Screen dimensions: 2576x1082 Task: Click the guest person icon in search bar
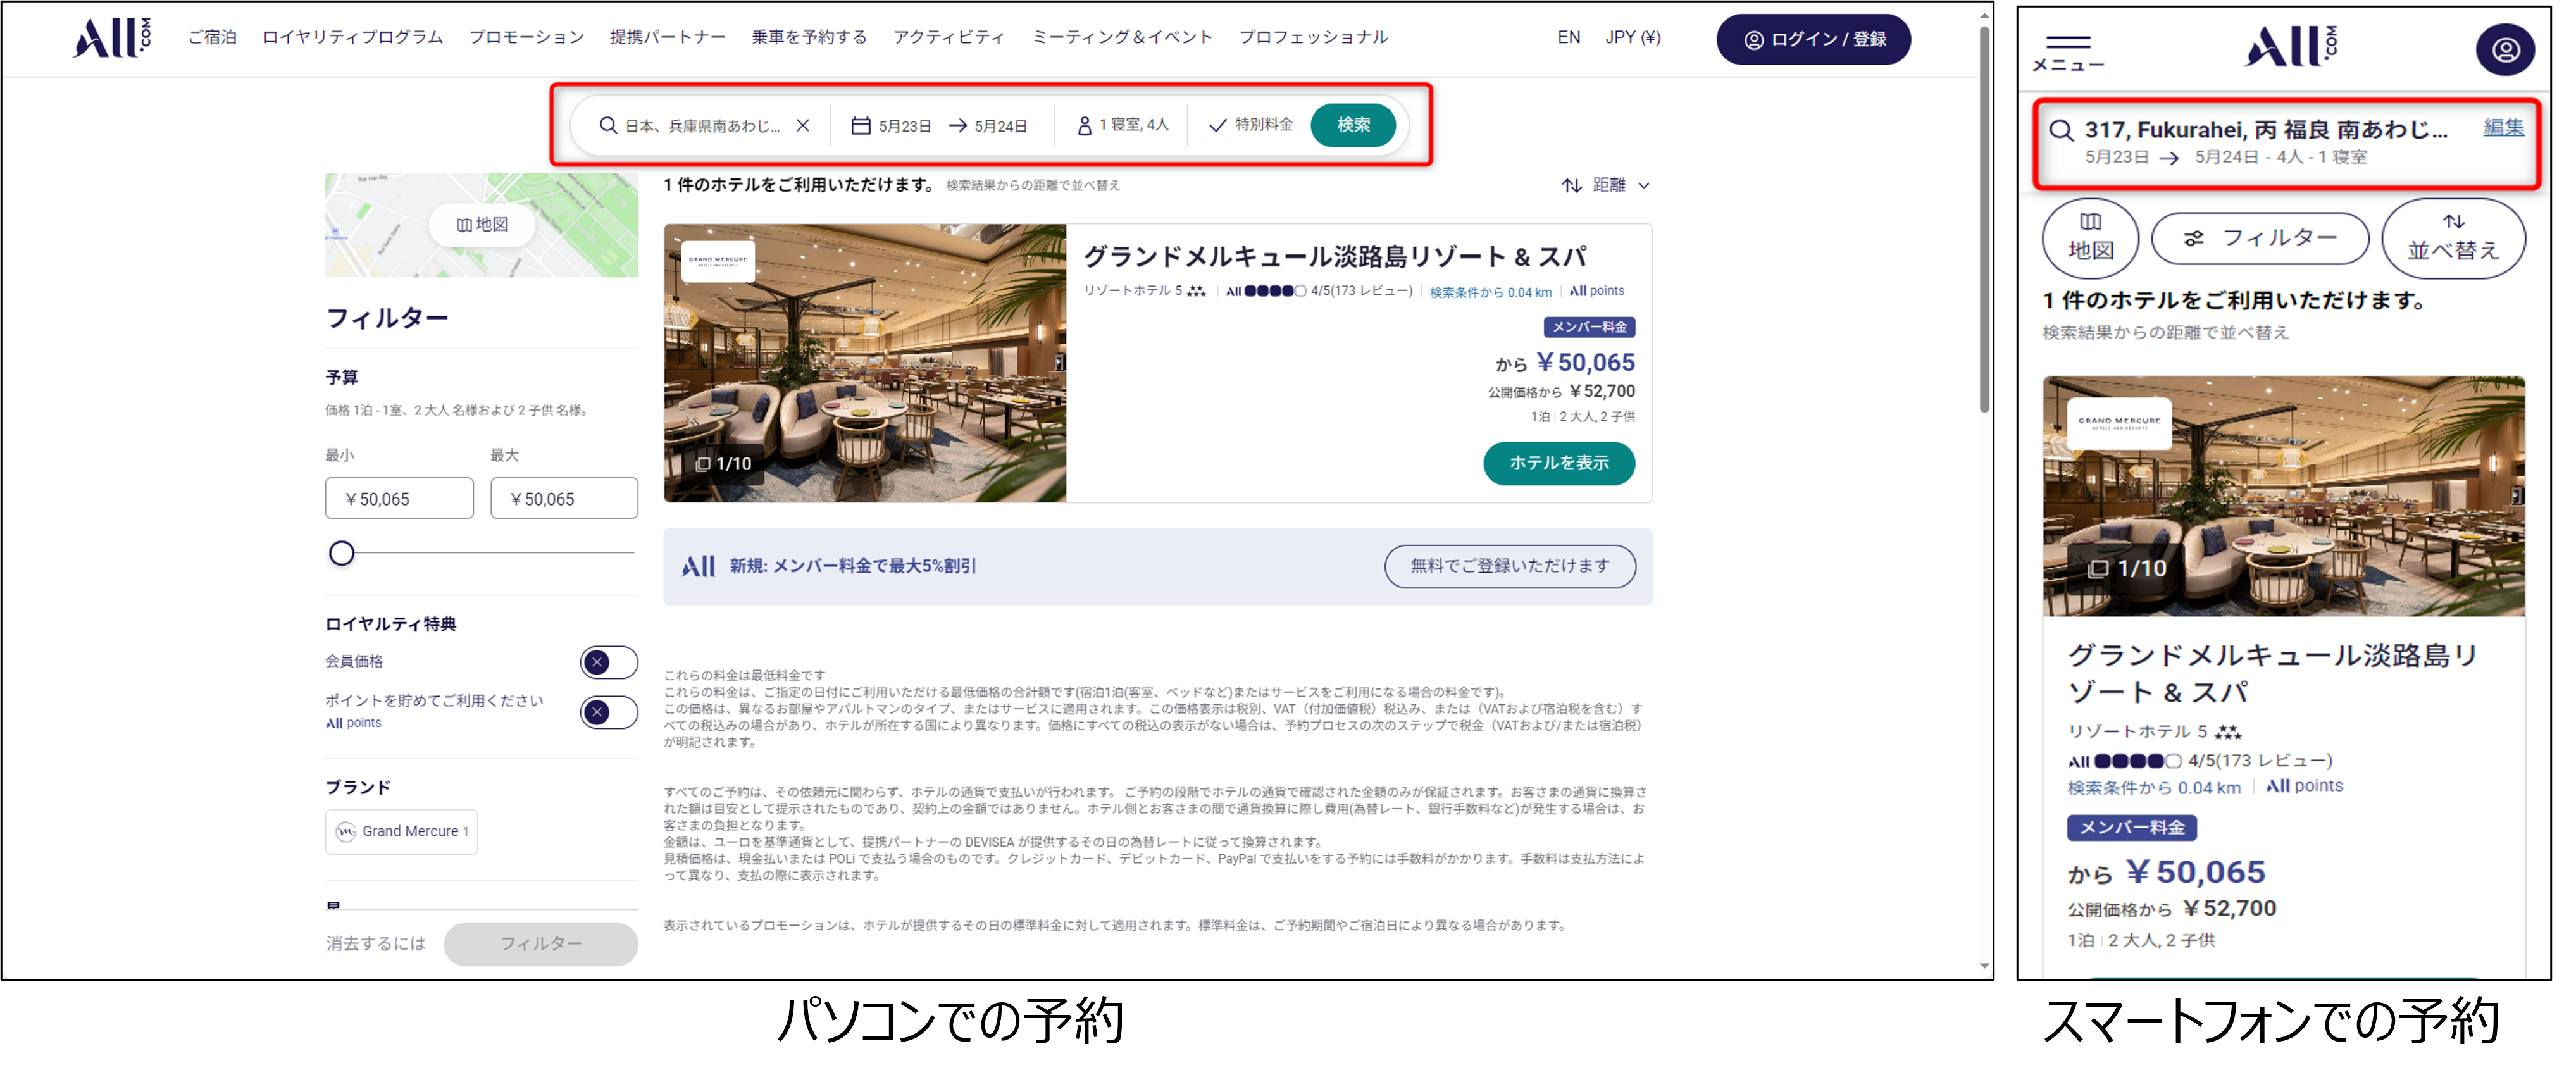(1084, 125)
